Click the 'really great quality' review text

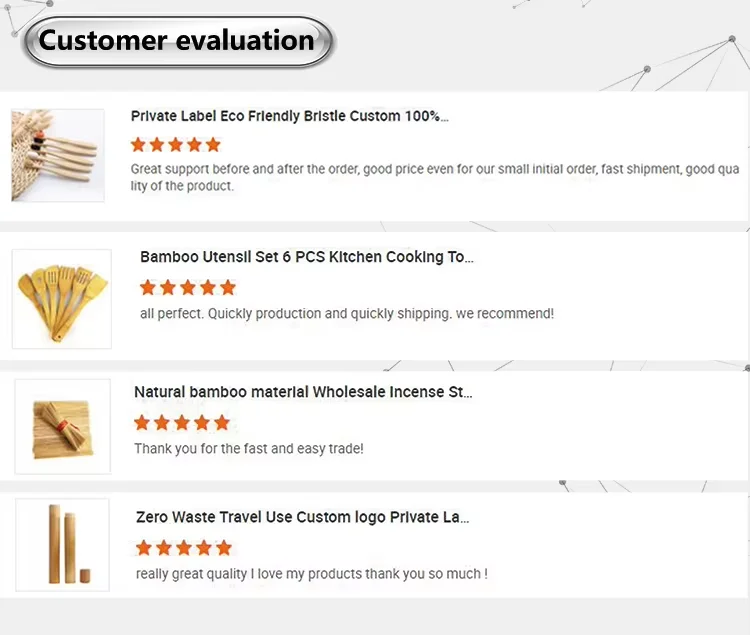point(311,574)
